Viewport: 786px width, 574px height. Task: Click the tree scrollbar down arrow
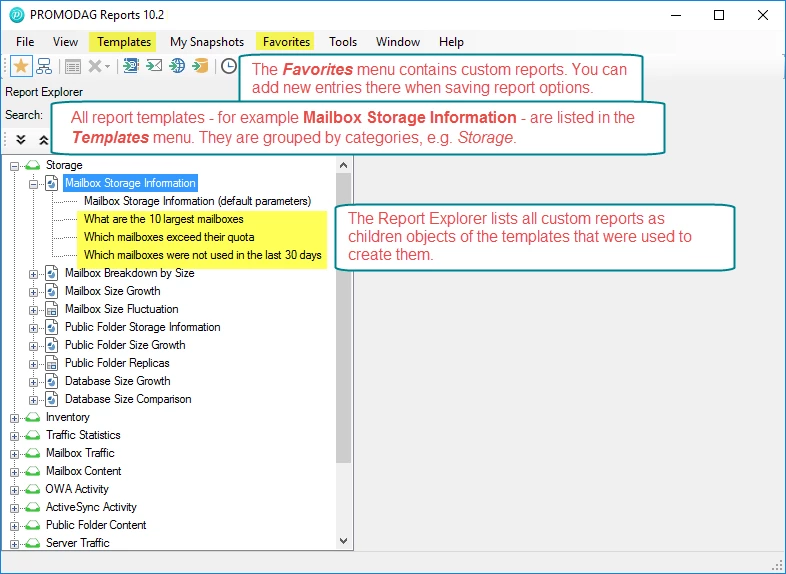(343, 541)
